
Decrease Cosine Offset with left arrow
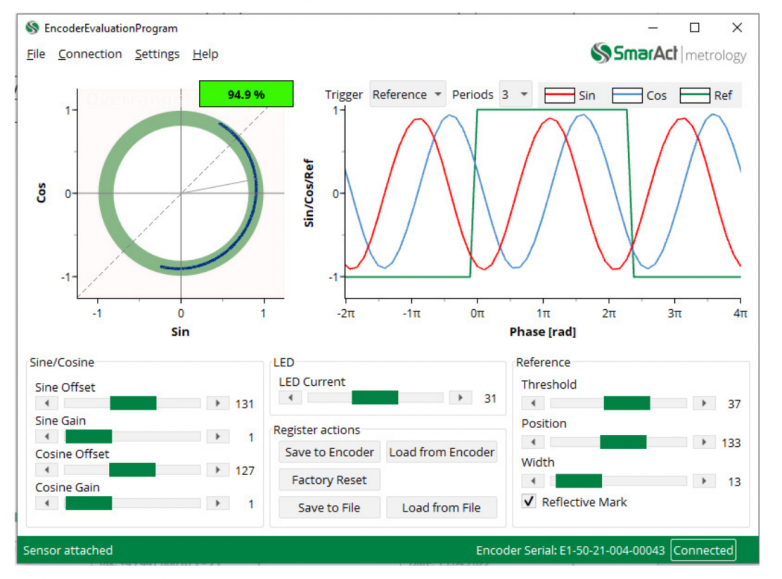point(47,470)
